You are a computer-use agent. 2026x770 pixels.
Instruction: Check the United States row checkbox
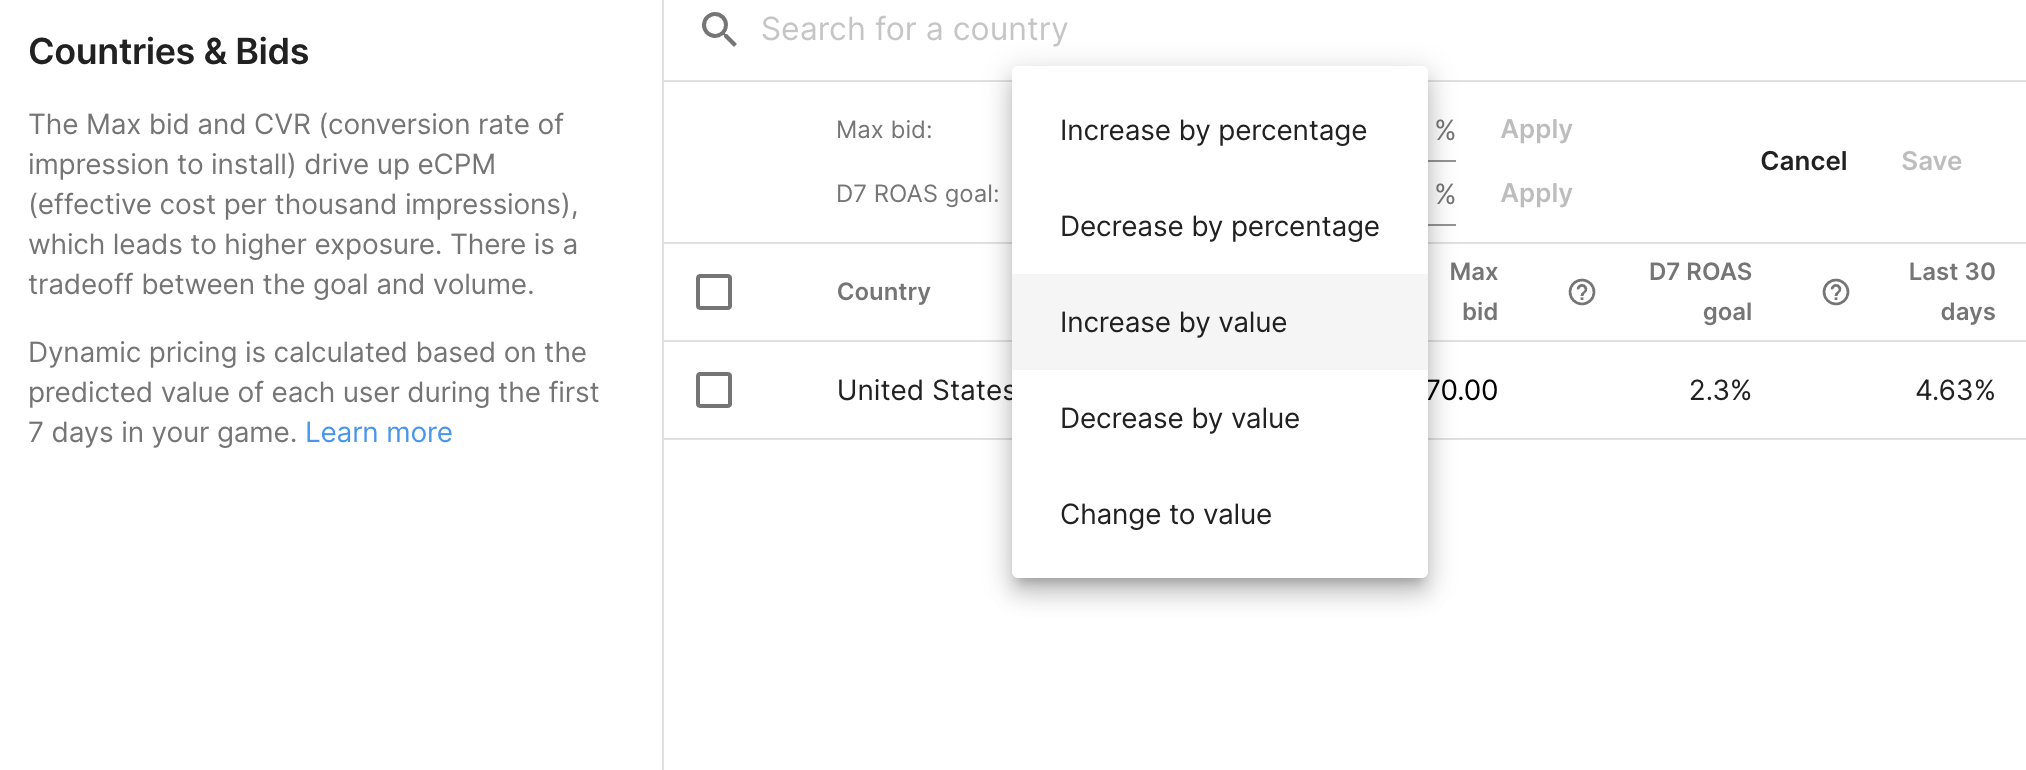coord(714,390)
